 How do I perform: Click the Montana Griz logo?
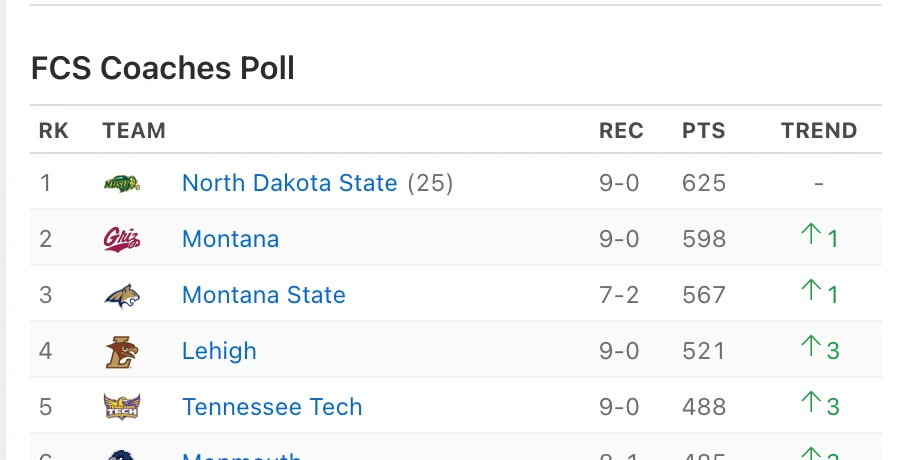pyautogui.click(x=121, y=239)
